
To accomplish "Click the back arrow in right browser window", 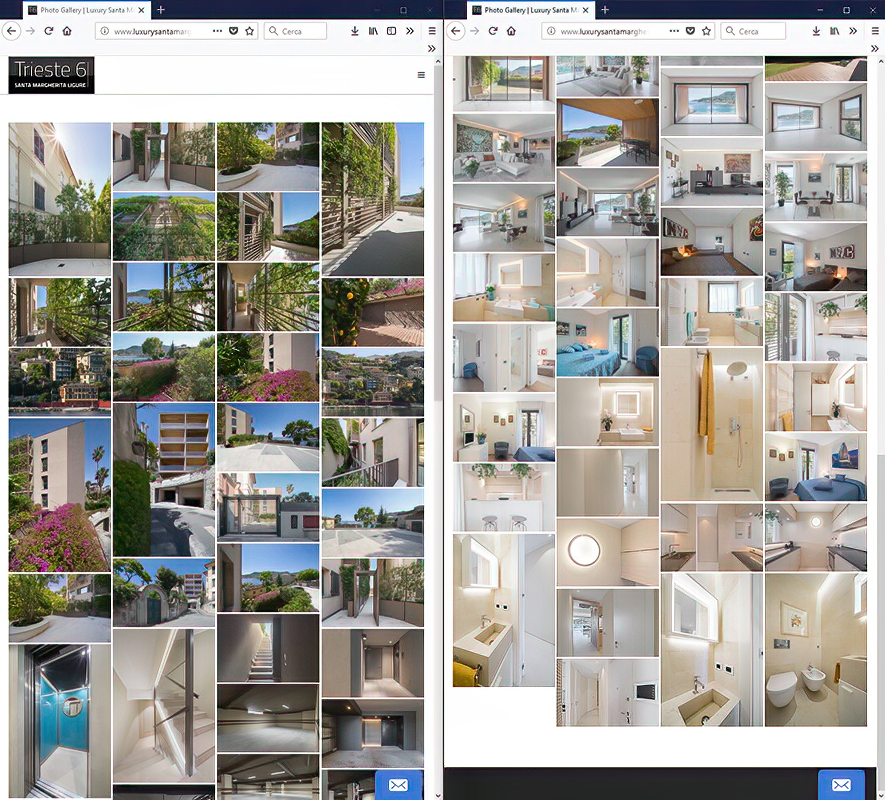I will coord(456,31).
